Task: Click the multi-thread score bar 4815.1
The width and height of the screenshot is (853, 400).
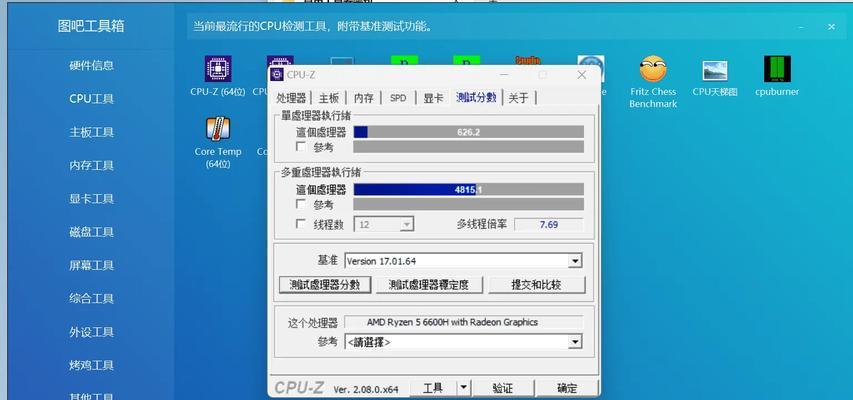Action: 468,189
